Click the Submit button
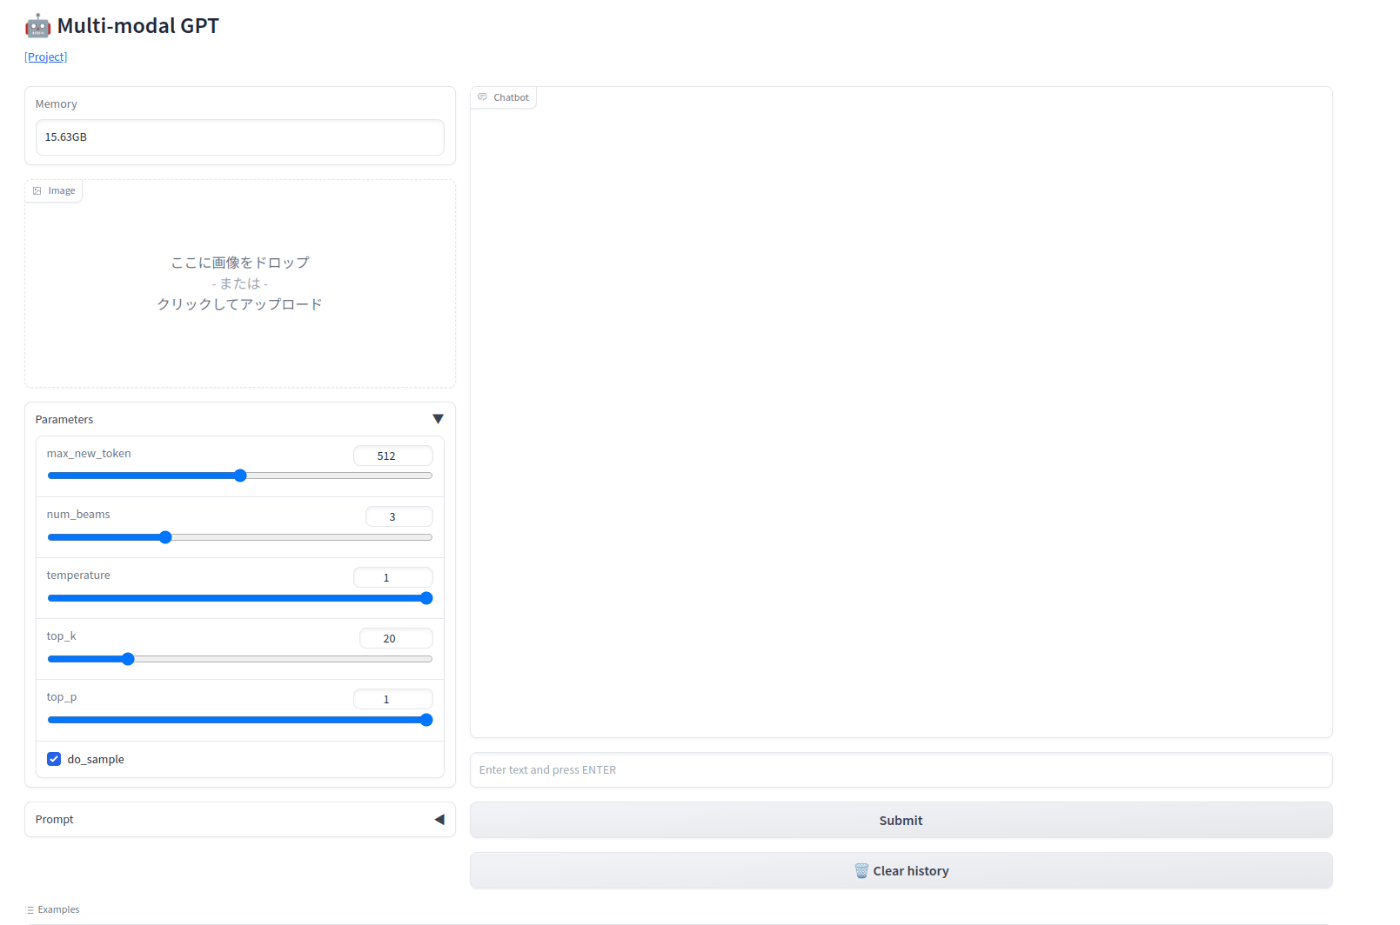The image size is (1400, 925). (x=901, y=820)
